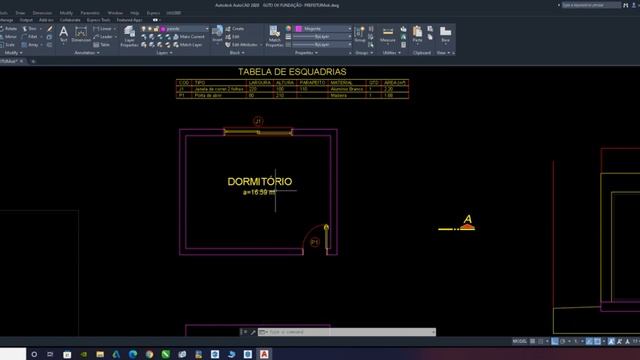Toggle the layer lock padlock icon
The height and width of the screenshot is (360, 640).
pos(156,29)
